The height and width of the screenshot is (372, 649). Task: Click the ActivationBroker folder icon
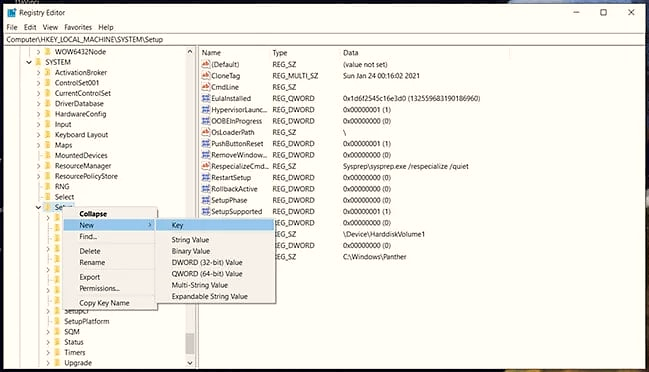[48, 72]
